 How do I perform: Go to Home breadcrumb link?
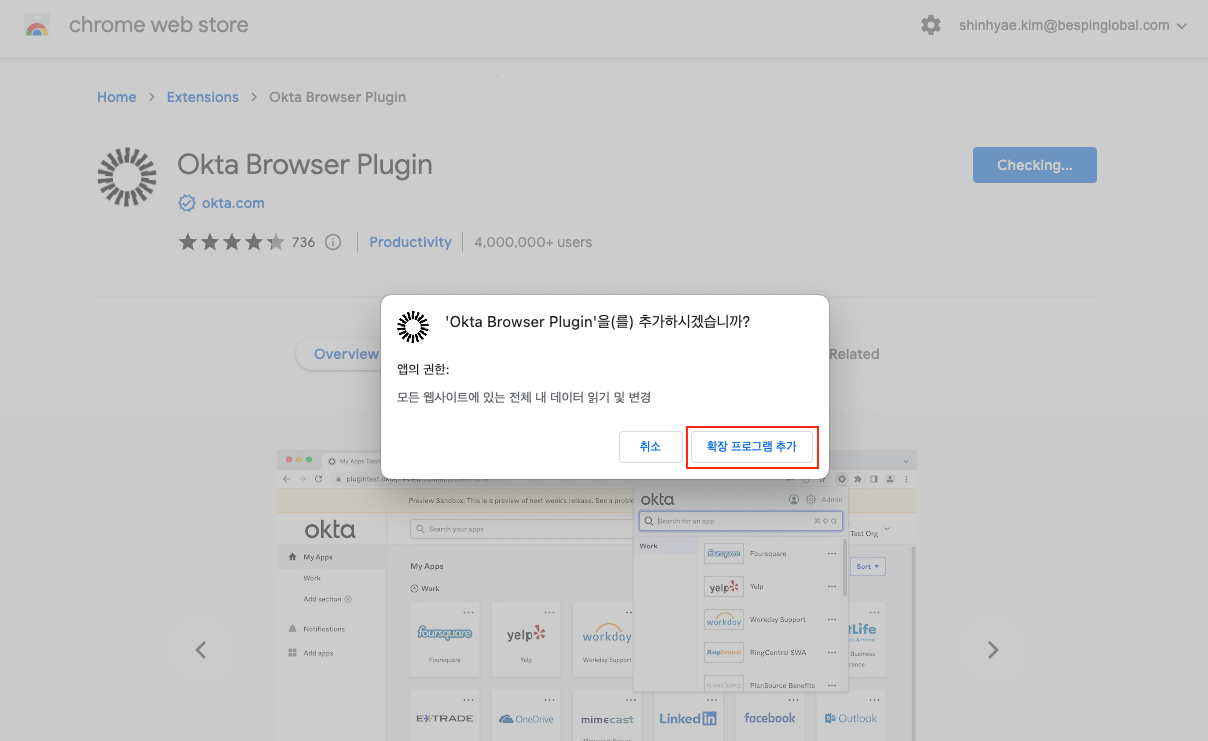(x=116, y=97)
